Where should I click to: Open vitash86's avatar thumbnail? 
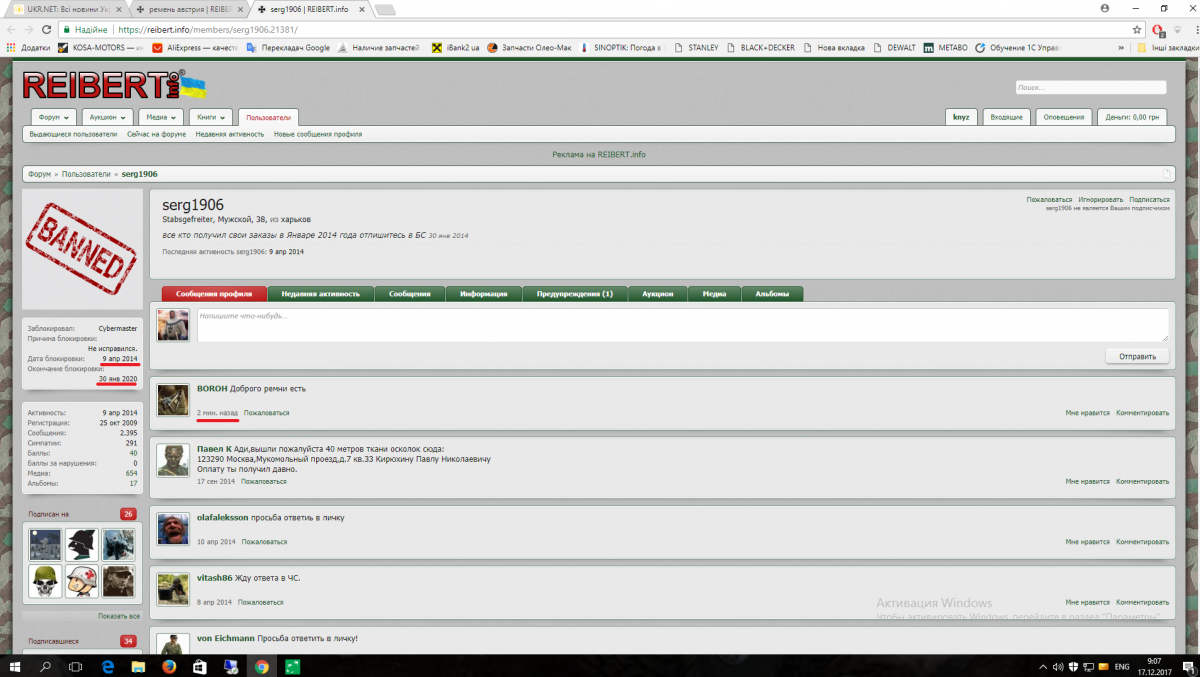pos(173,590)
